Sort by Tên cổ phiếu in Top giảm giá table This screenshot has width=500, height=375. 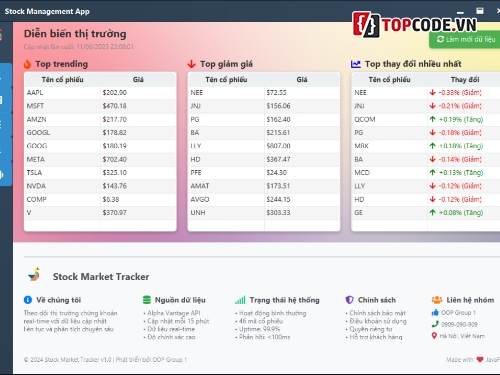226,80
